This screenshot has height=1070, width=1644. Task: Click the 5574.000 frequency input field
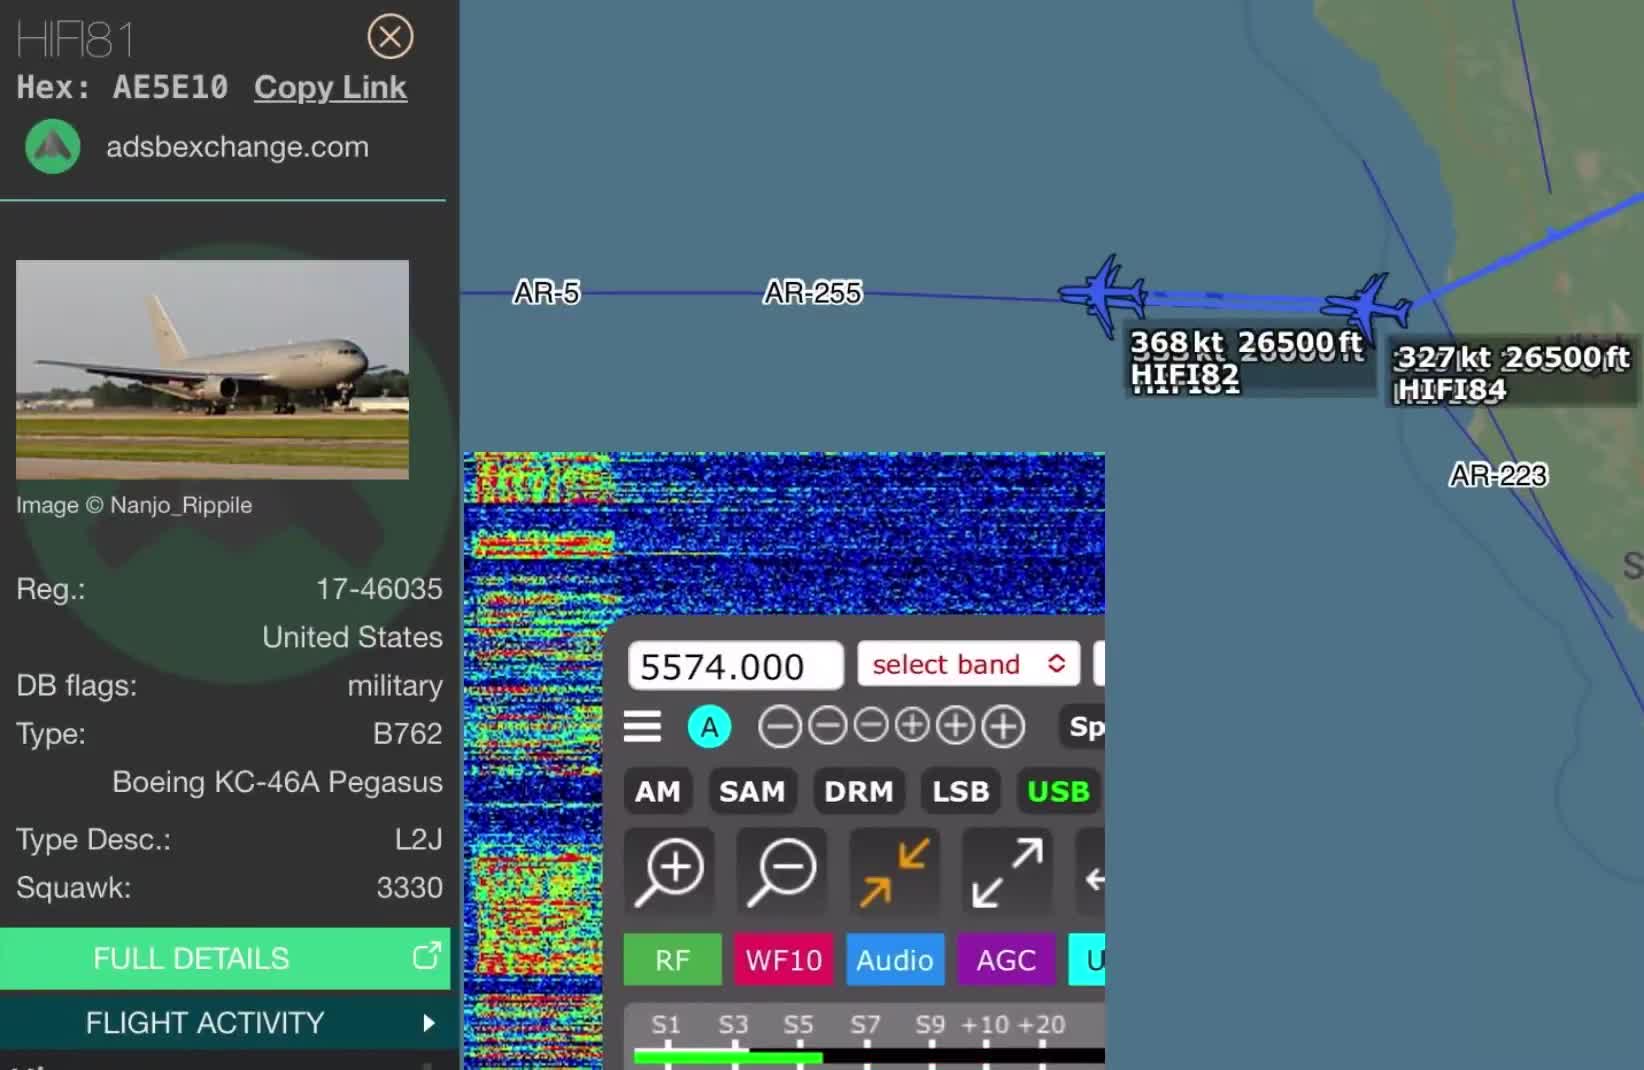pos(734,665)
